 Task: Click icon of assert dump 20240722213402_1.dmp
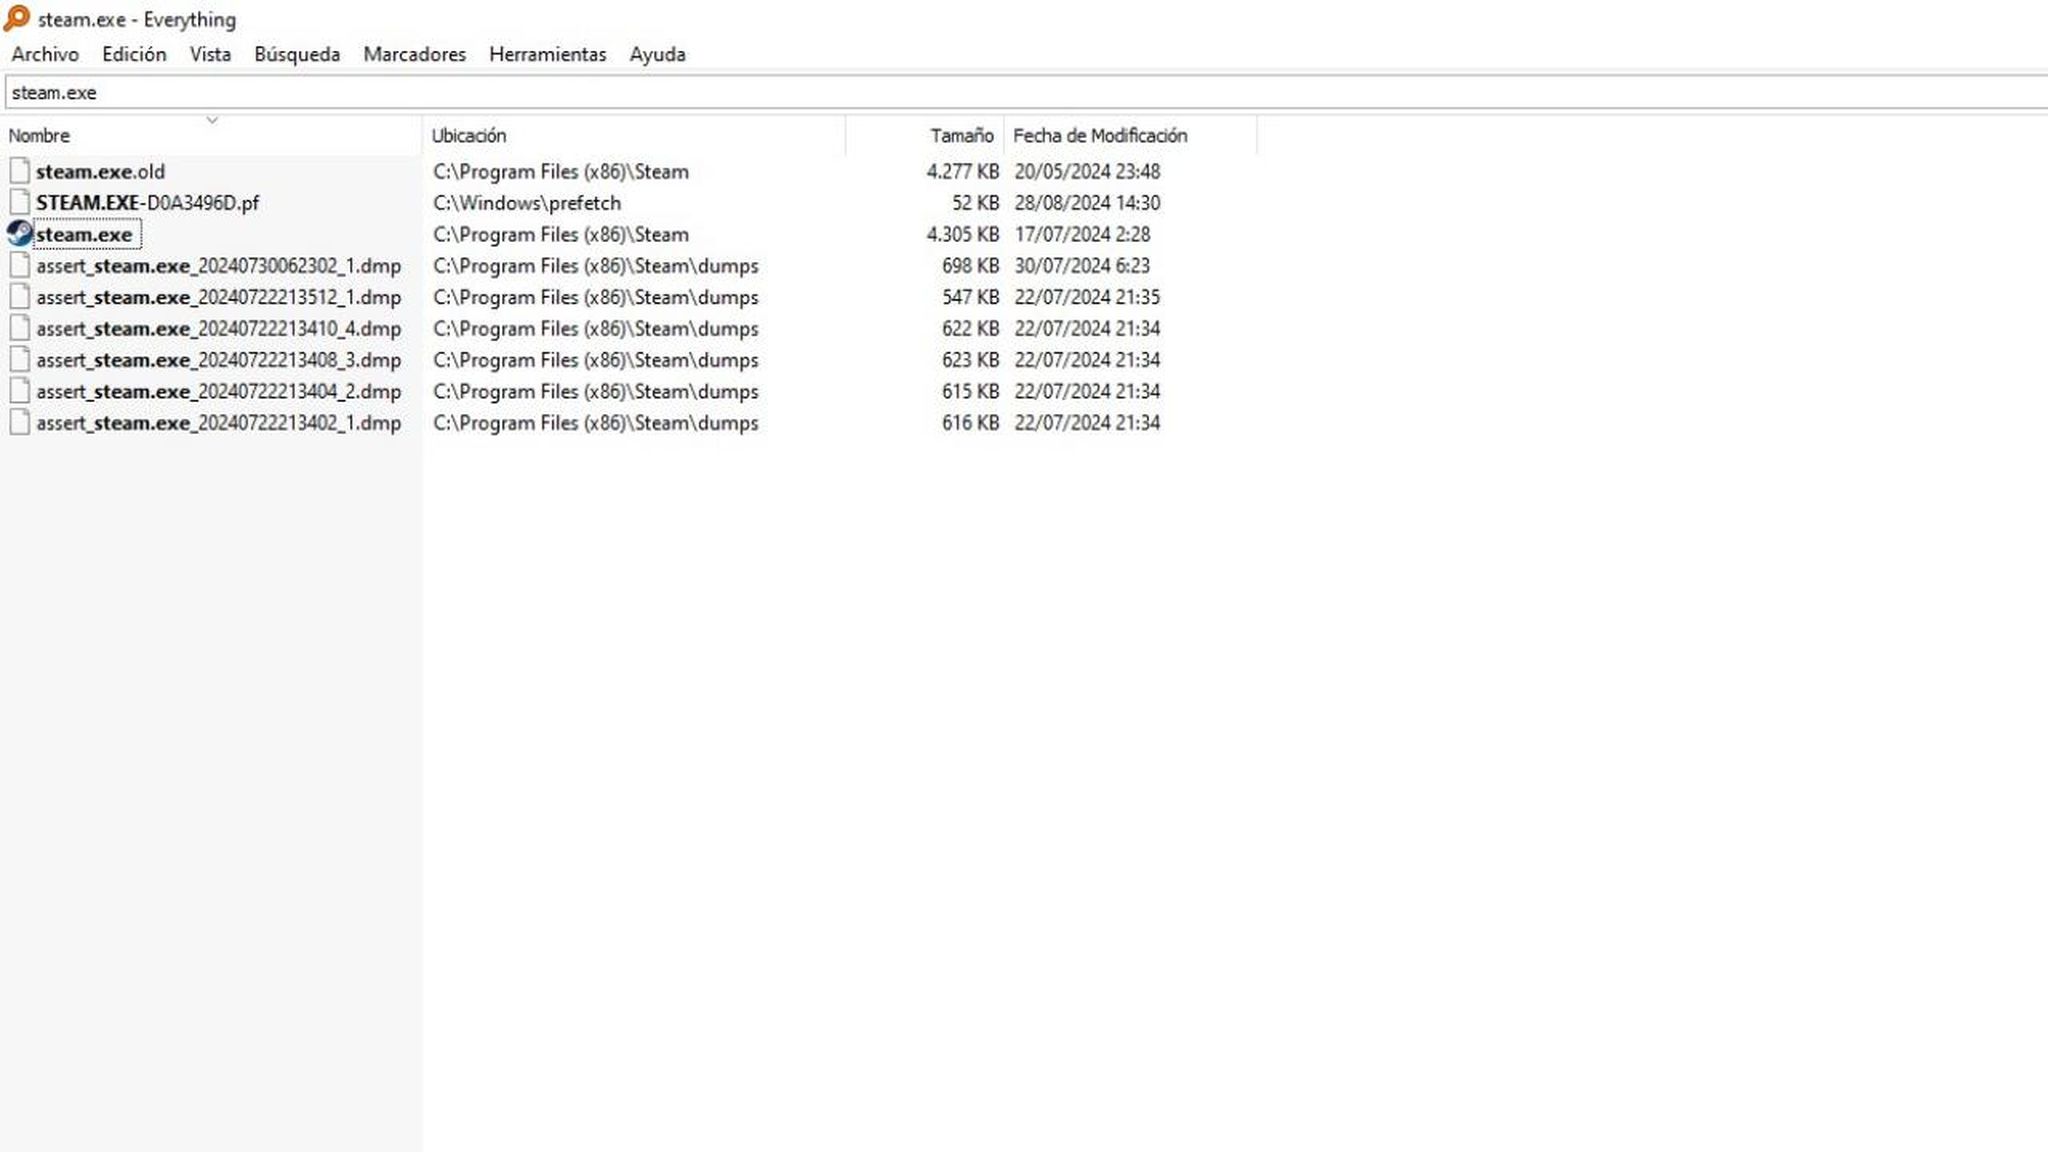coord(19,423)
